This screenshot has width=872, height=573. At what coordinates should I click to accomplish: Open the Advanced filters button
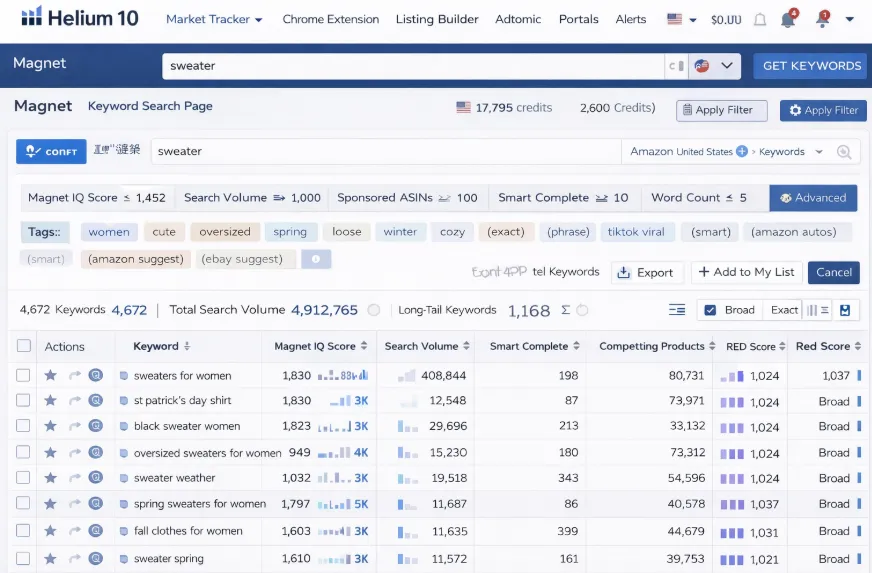(x=813, y=198)
